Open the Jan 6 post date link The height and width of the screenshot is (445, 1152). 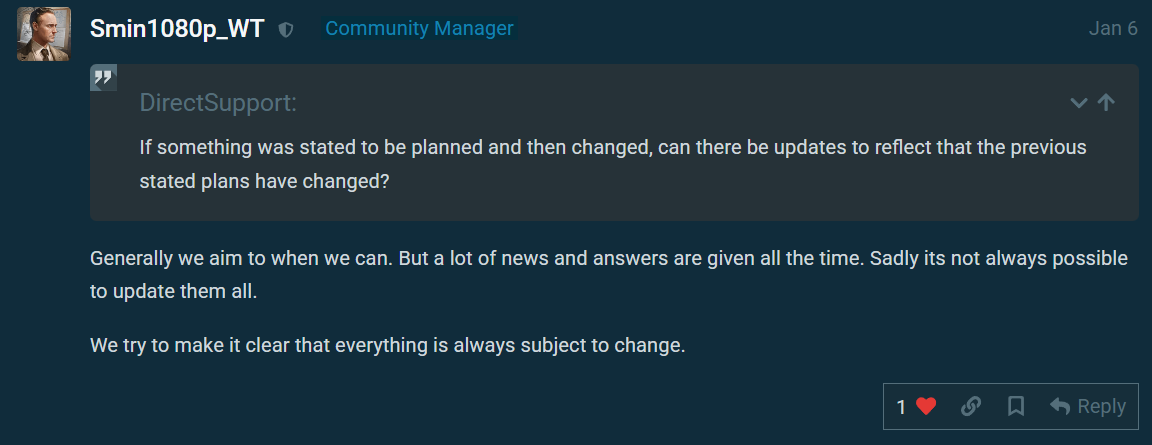pyautogui.click(x=1112, y=29)
